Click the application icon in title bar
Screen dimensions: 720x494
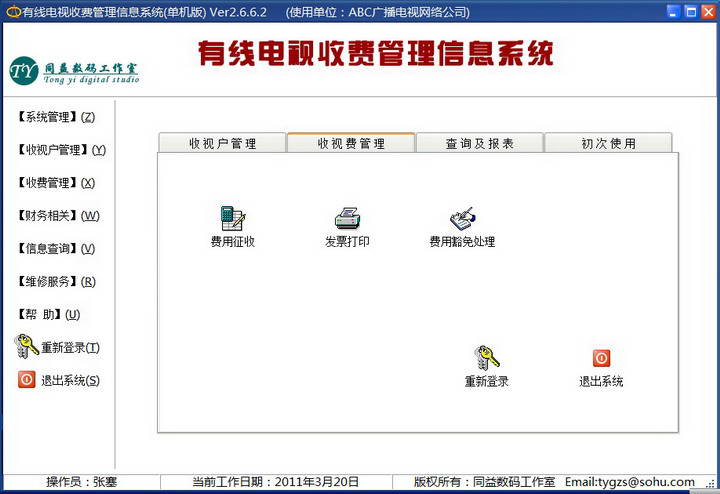(x=13, y=11)
